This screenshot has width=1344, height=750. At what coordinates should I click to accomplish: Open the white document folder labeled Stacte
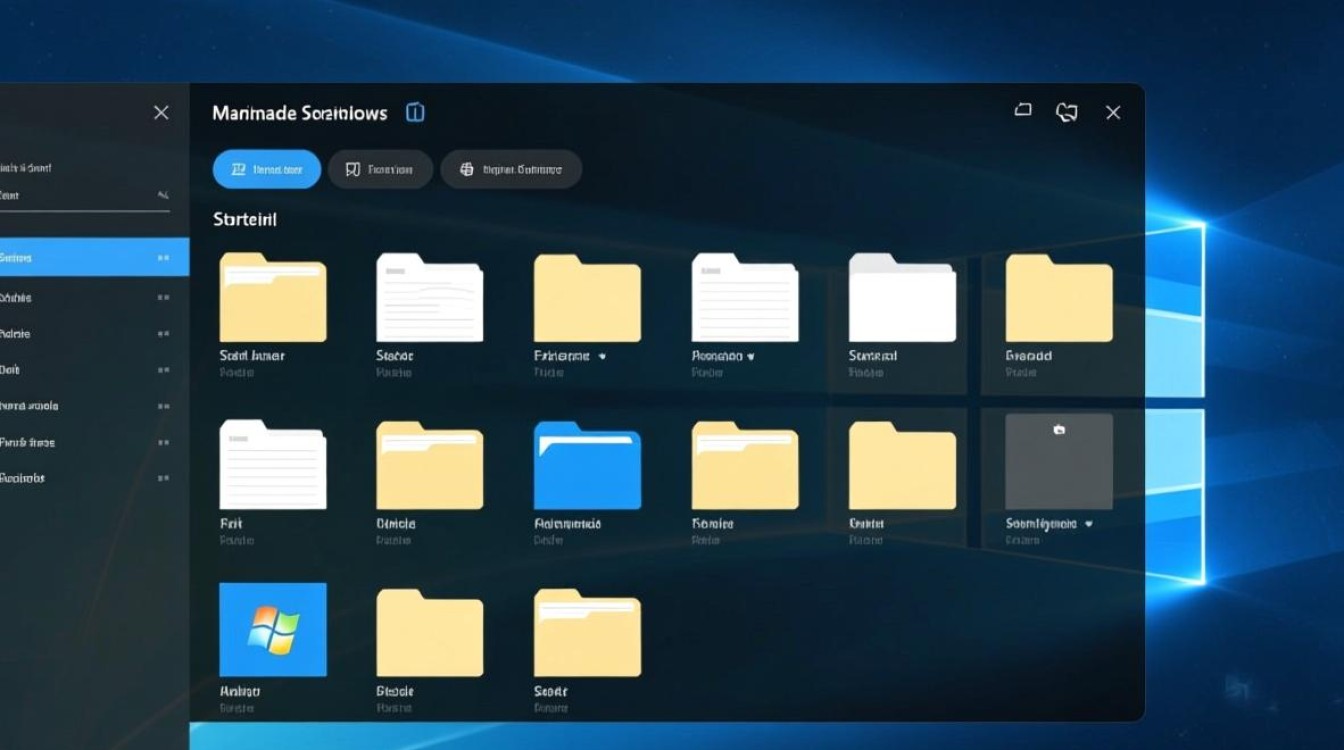pos(429,298)
